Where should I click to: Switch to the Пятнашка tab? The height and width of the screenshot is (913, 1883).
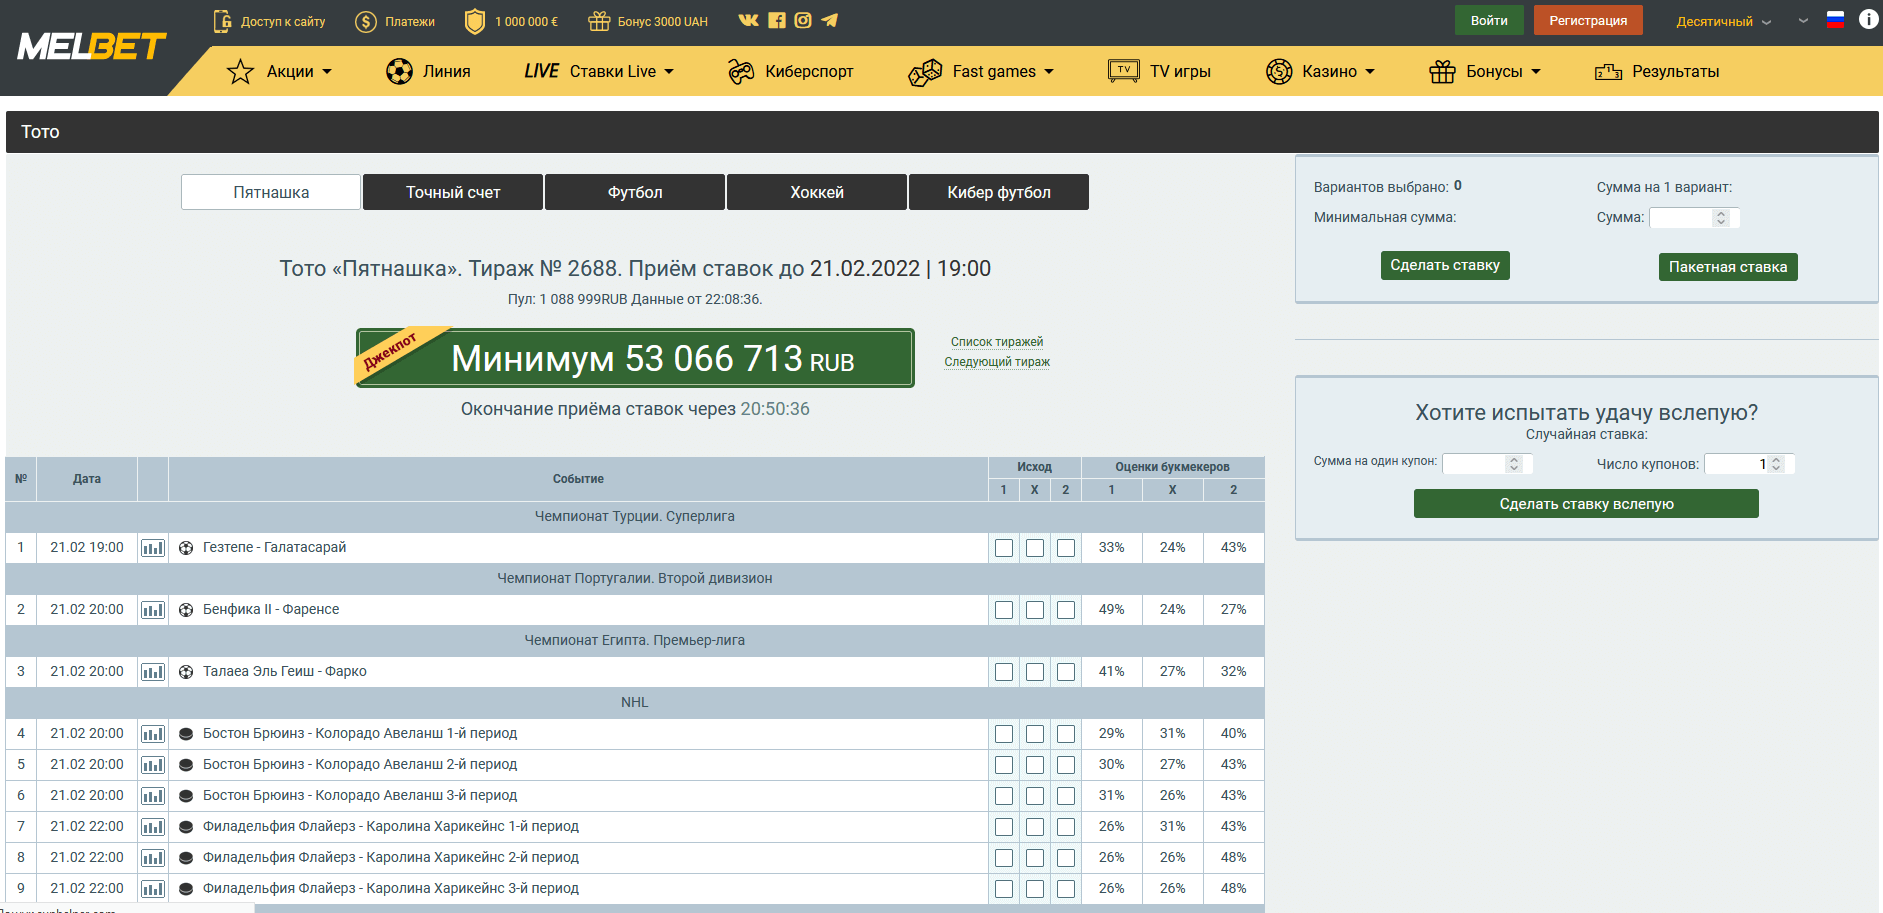pyautogui.click(x=271, y=192)
